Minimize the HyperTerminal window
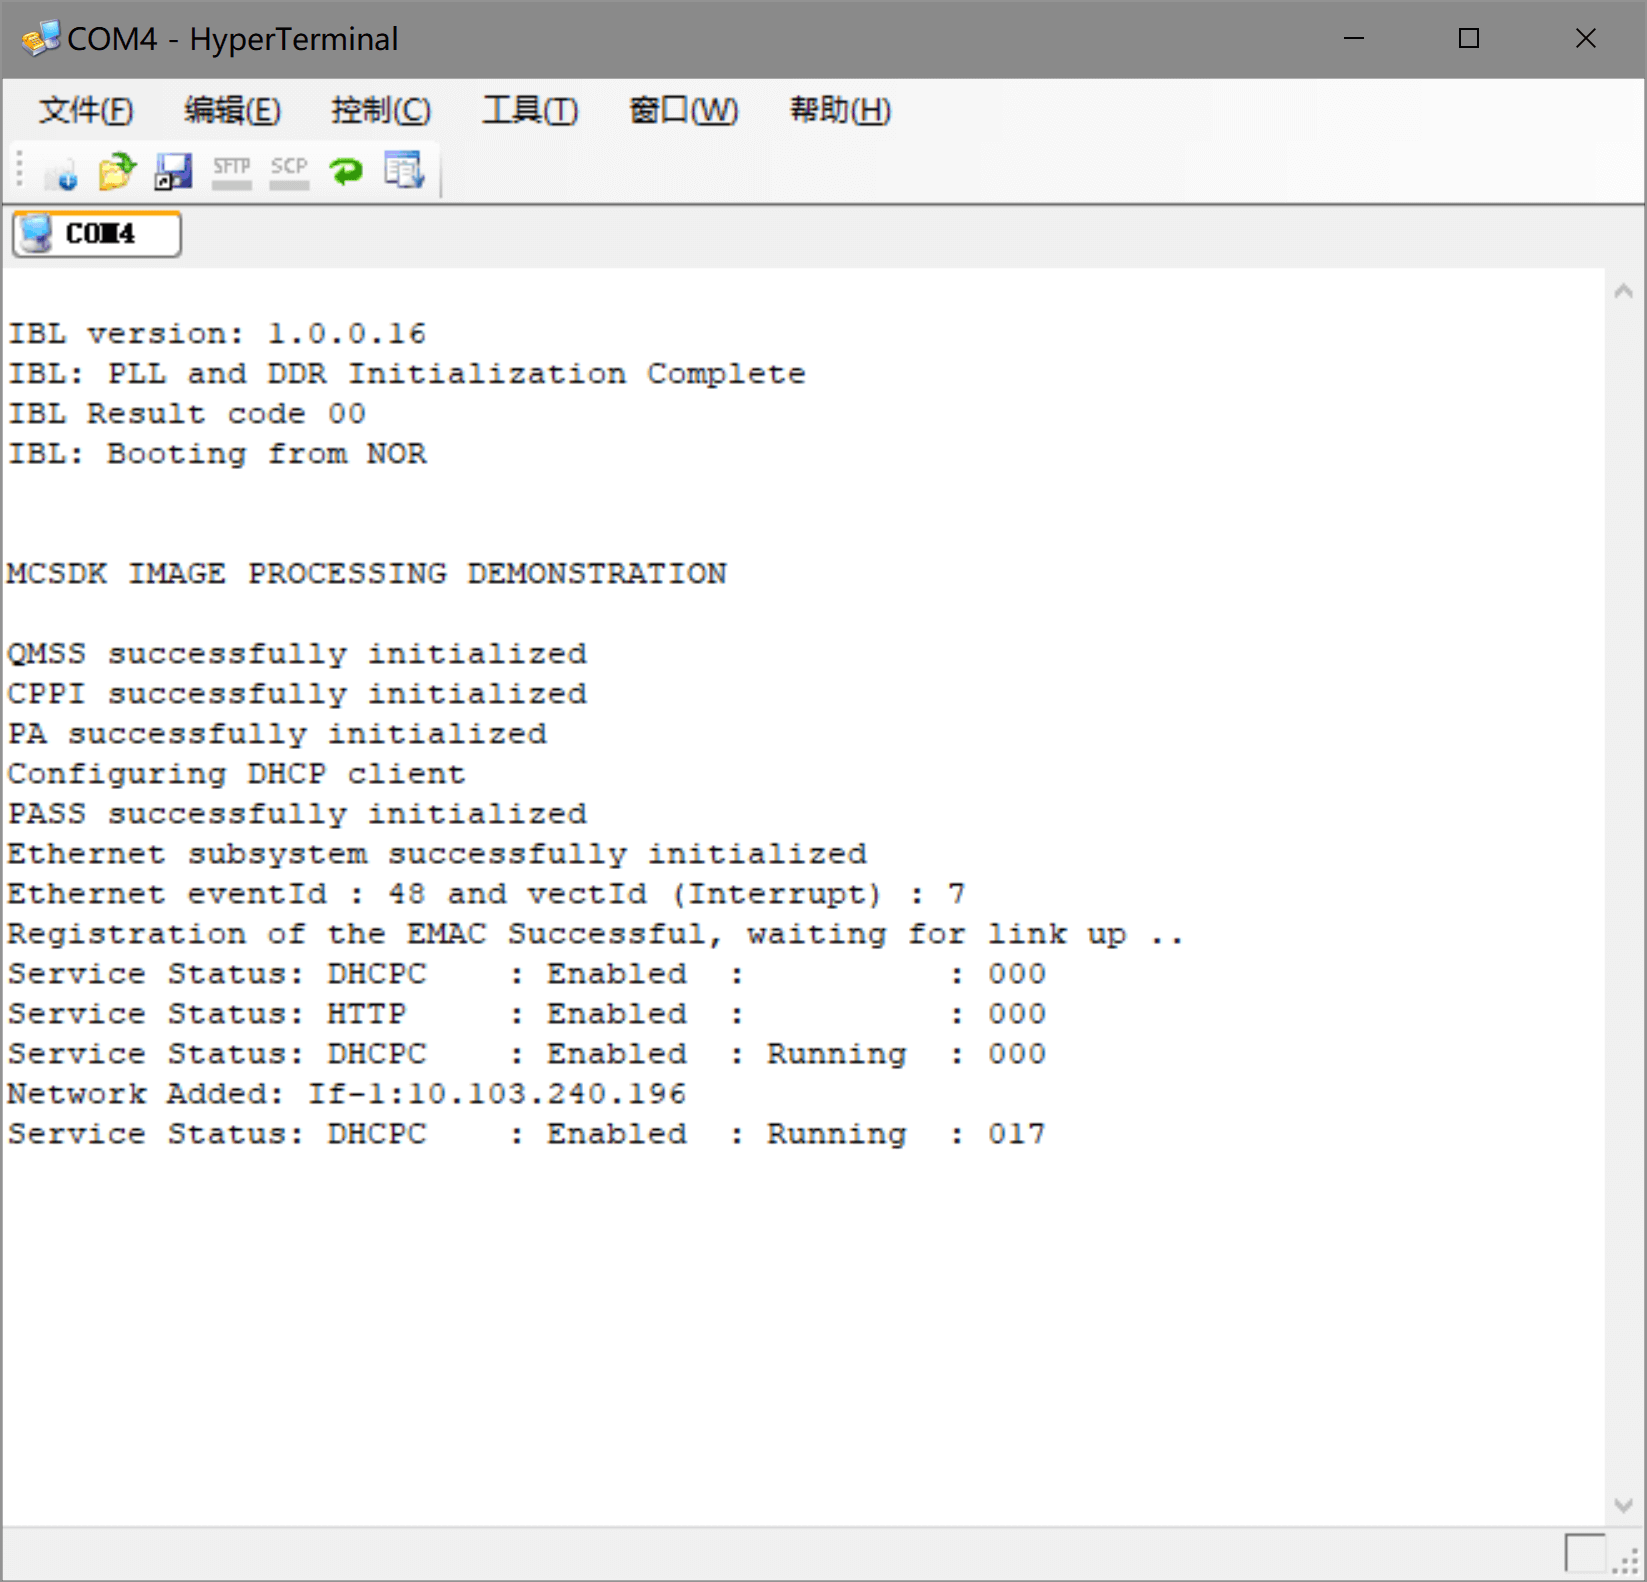This screenshot has height=1582, width=1647. click(1354, 39)
